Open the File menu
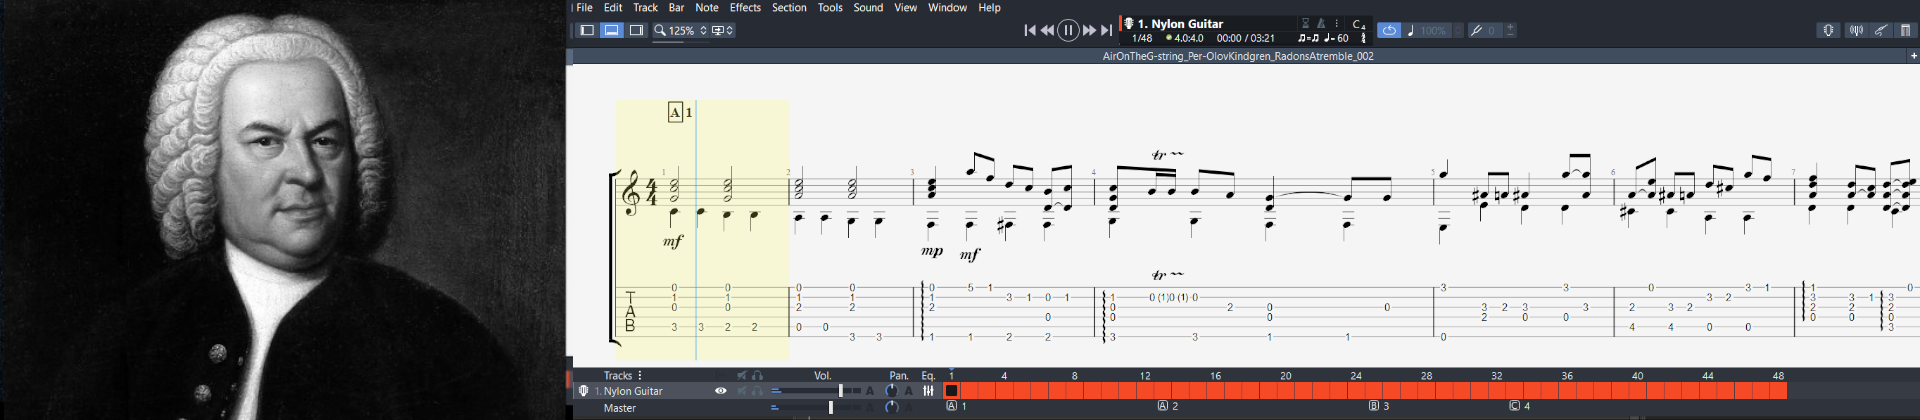 point(584,7)
